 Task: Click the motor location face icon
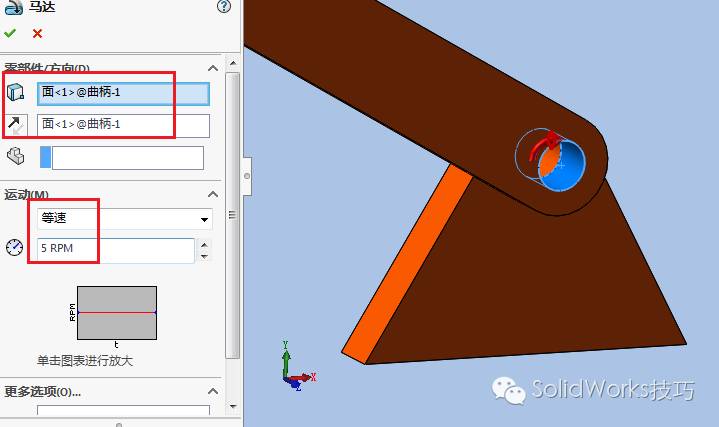click(16, 93)
